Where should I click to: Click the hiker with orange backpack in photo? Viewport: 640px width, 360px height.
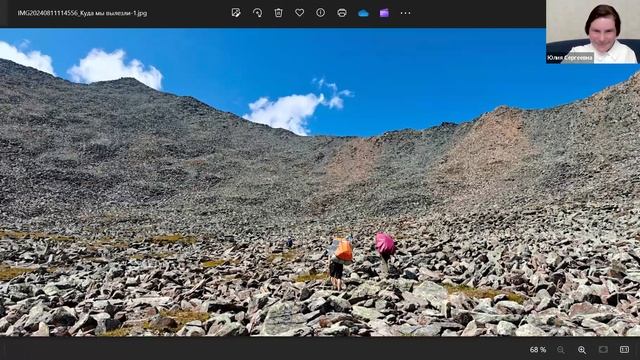point(339,263)
